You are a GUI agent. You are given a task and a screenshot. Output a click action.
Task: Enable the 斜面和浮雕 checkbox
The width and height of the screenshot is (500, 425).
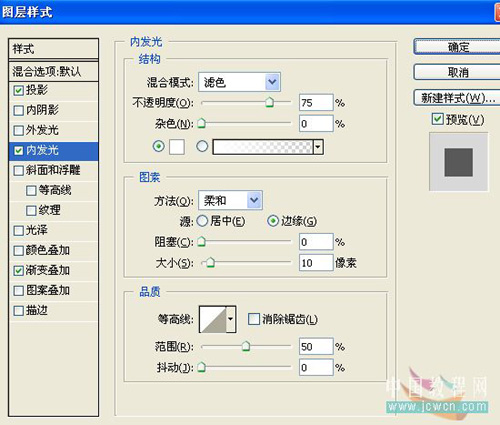(19, 171)
